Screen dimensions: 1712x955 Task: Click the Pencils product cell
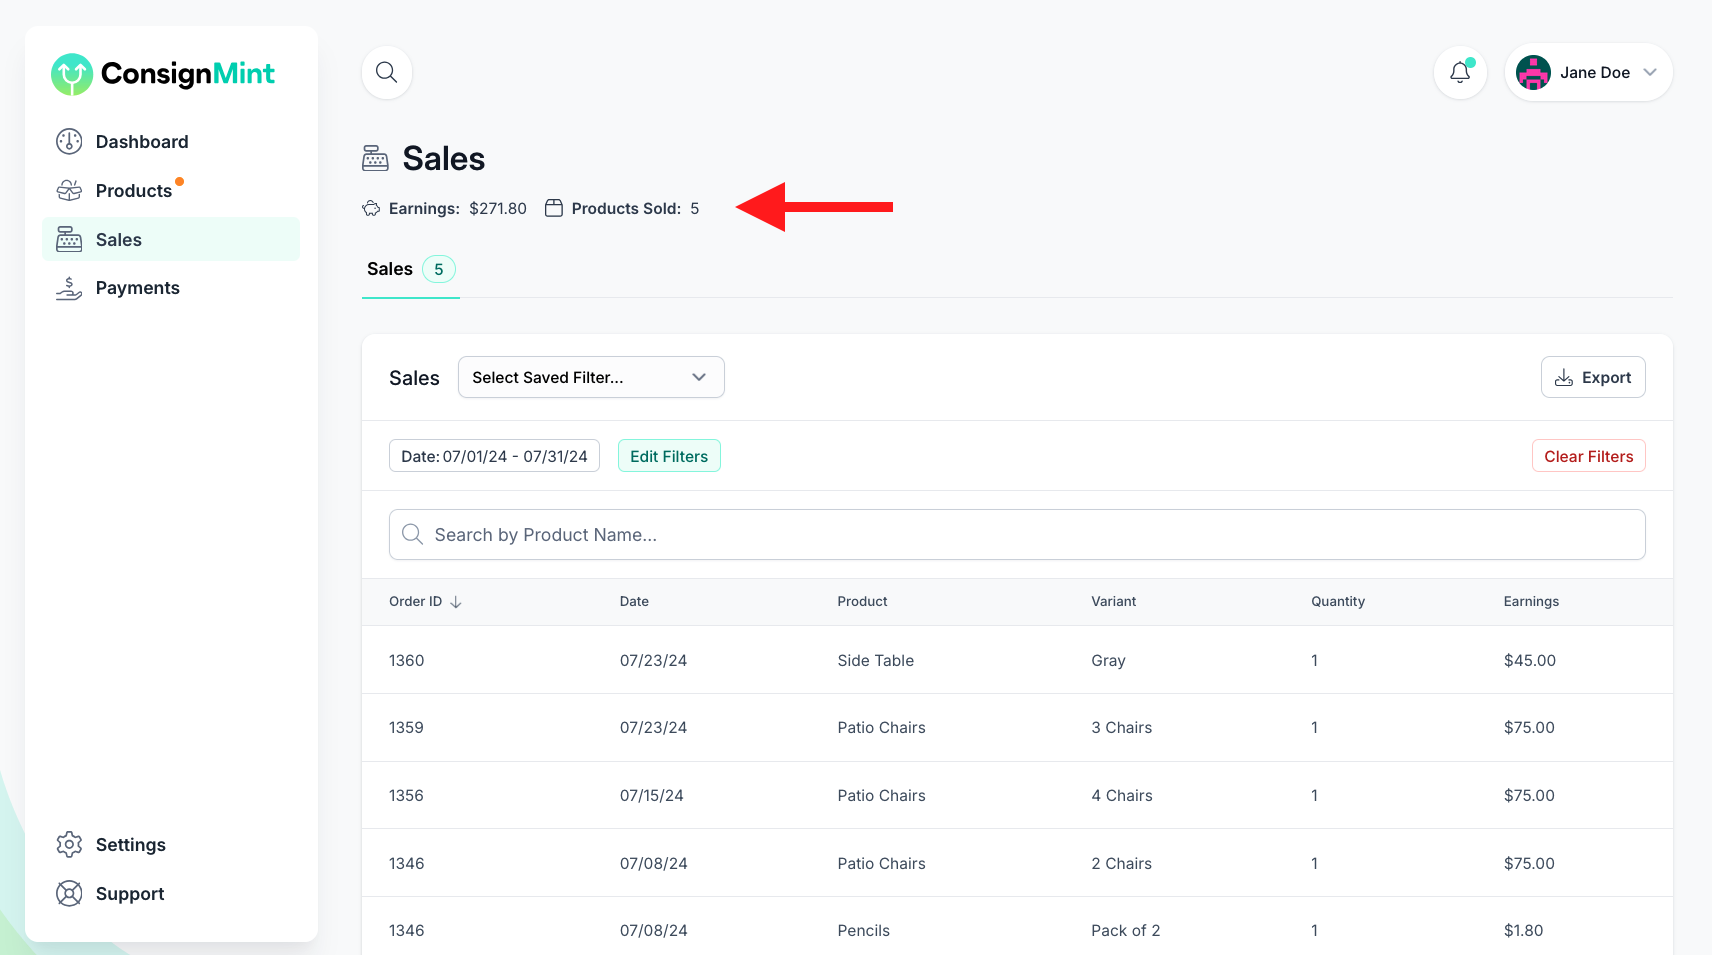[864, 930]
